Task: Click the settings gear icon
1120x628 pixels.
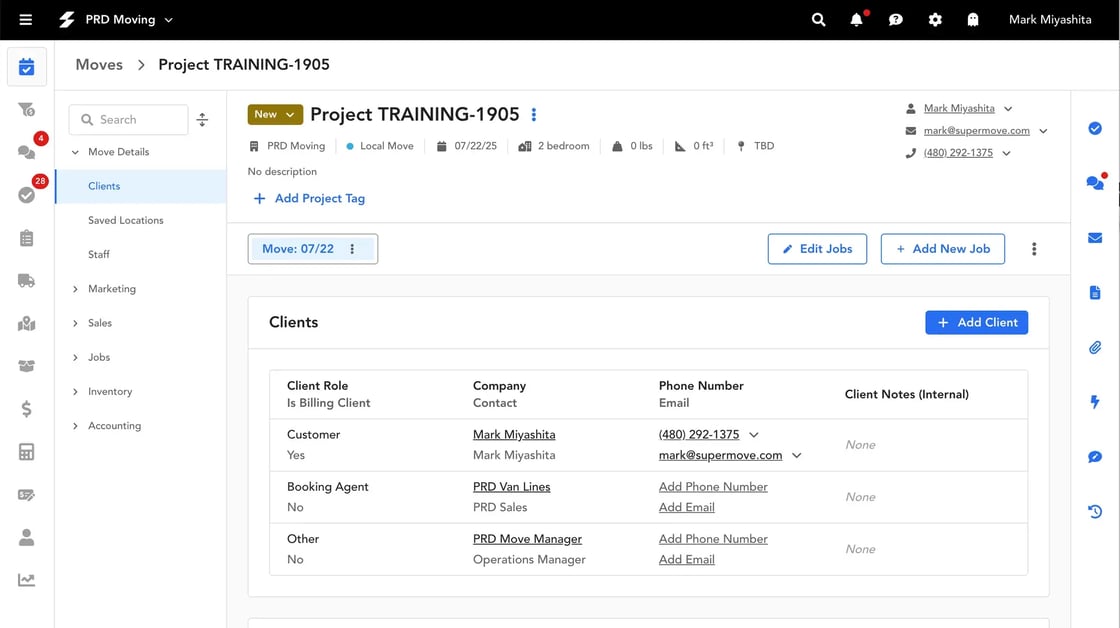Action: pos(935,20)
